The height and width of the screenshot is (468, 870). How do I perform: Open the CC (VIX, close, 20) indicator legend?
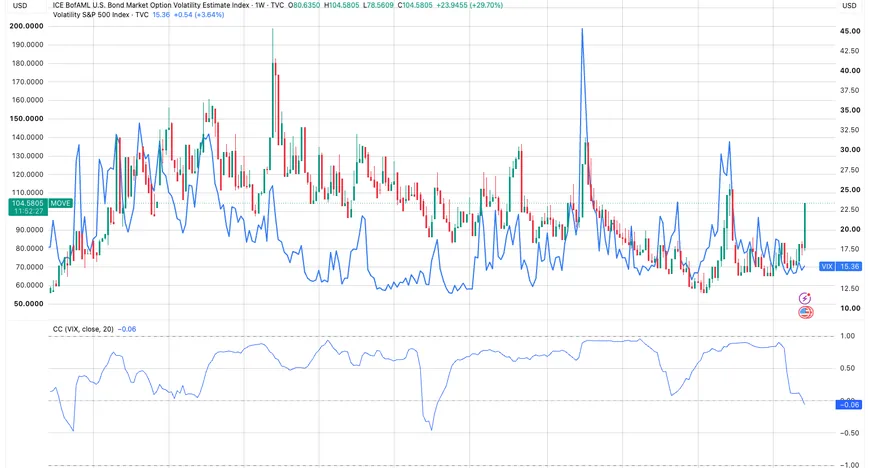point(83,329)
